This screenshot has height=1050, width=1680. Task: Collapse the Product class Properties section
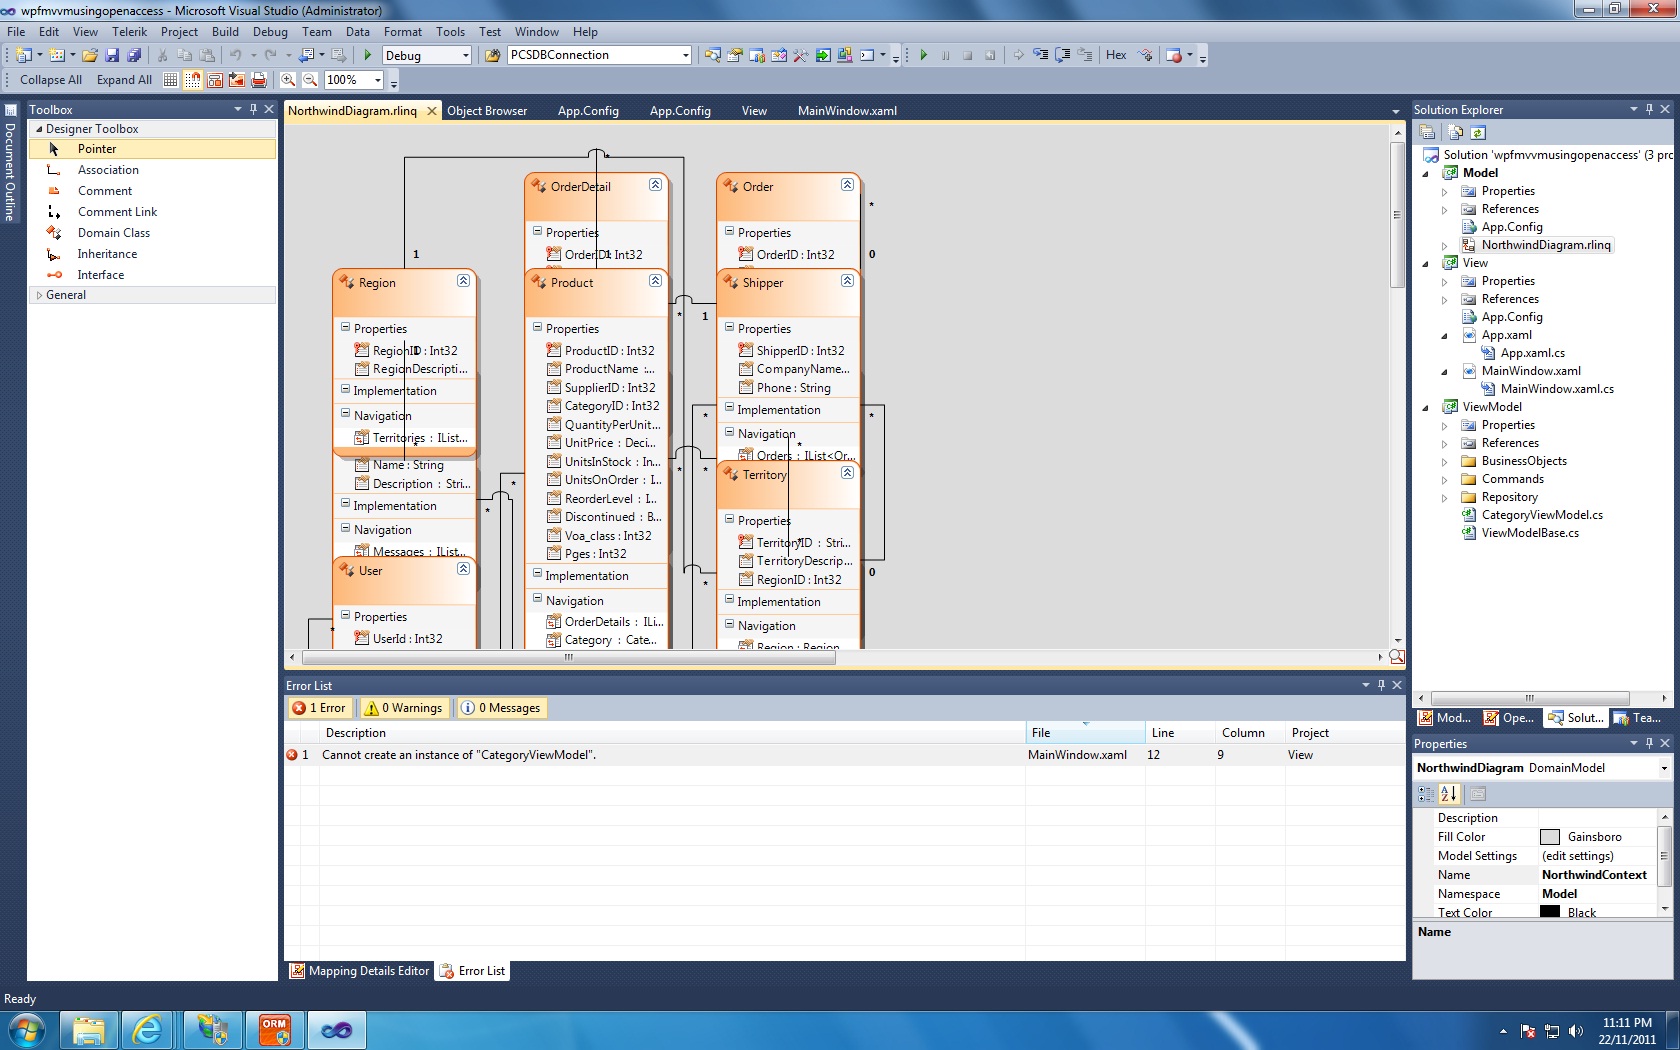[x=537, y=327]
